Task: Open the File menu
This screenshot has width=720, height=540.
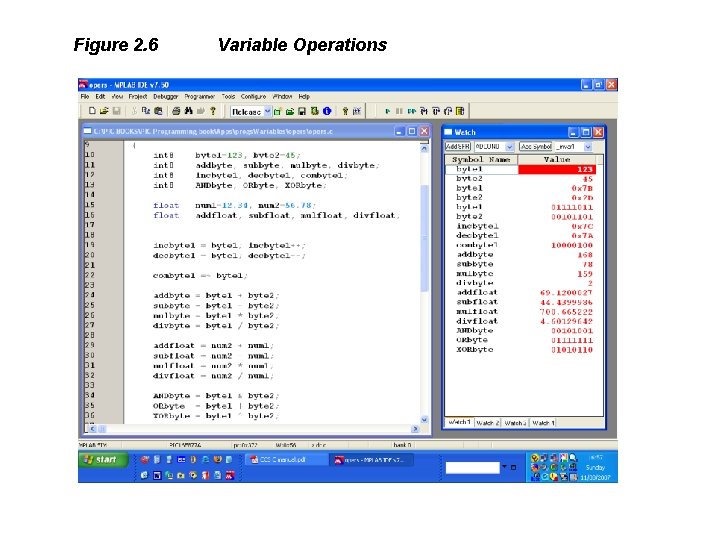Action: [x=85, y=97]
